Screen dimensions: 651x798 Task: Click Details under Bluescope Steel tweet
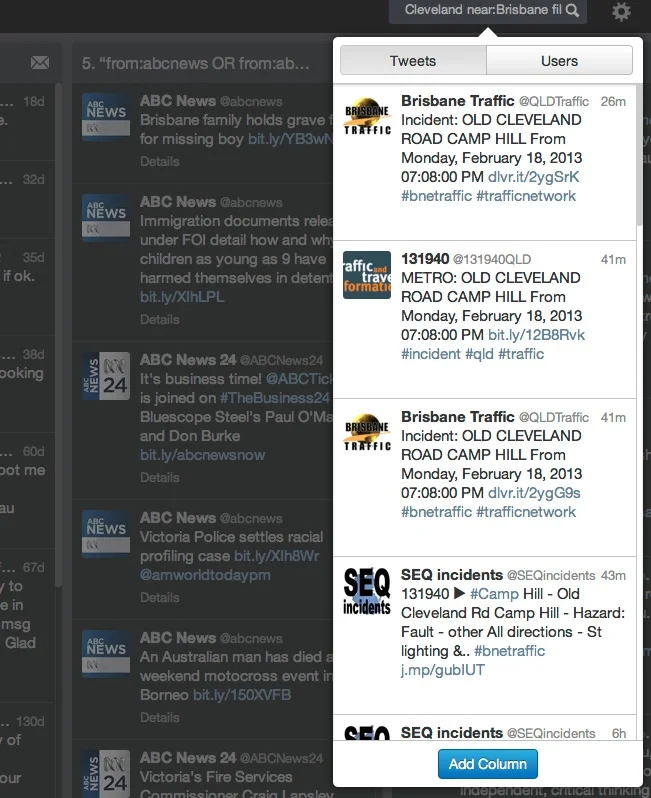click(x=160, y=477)
